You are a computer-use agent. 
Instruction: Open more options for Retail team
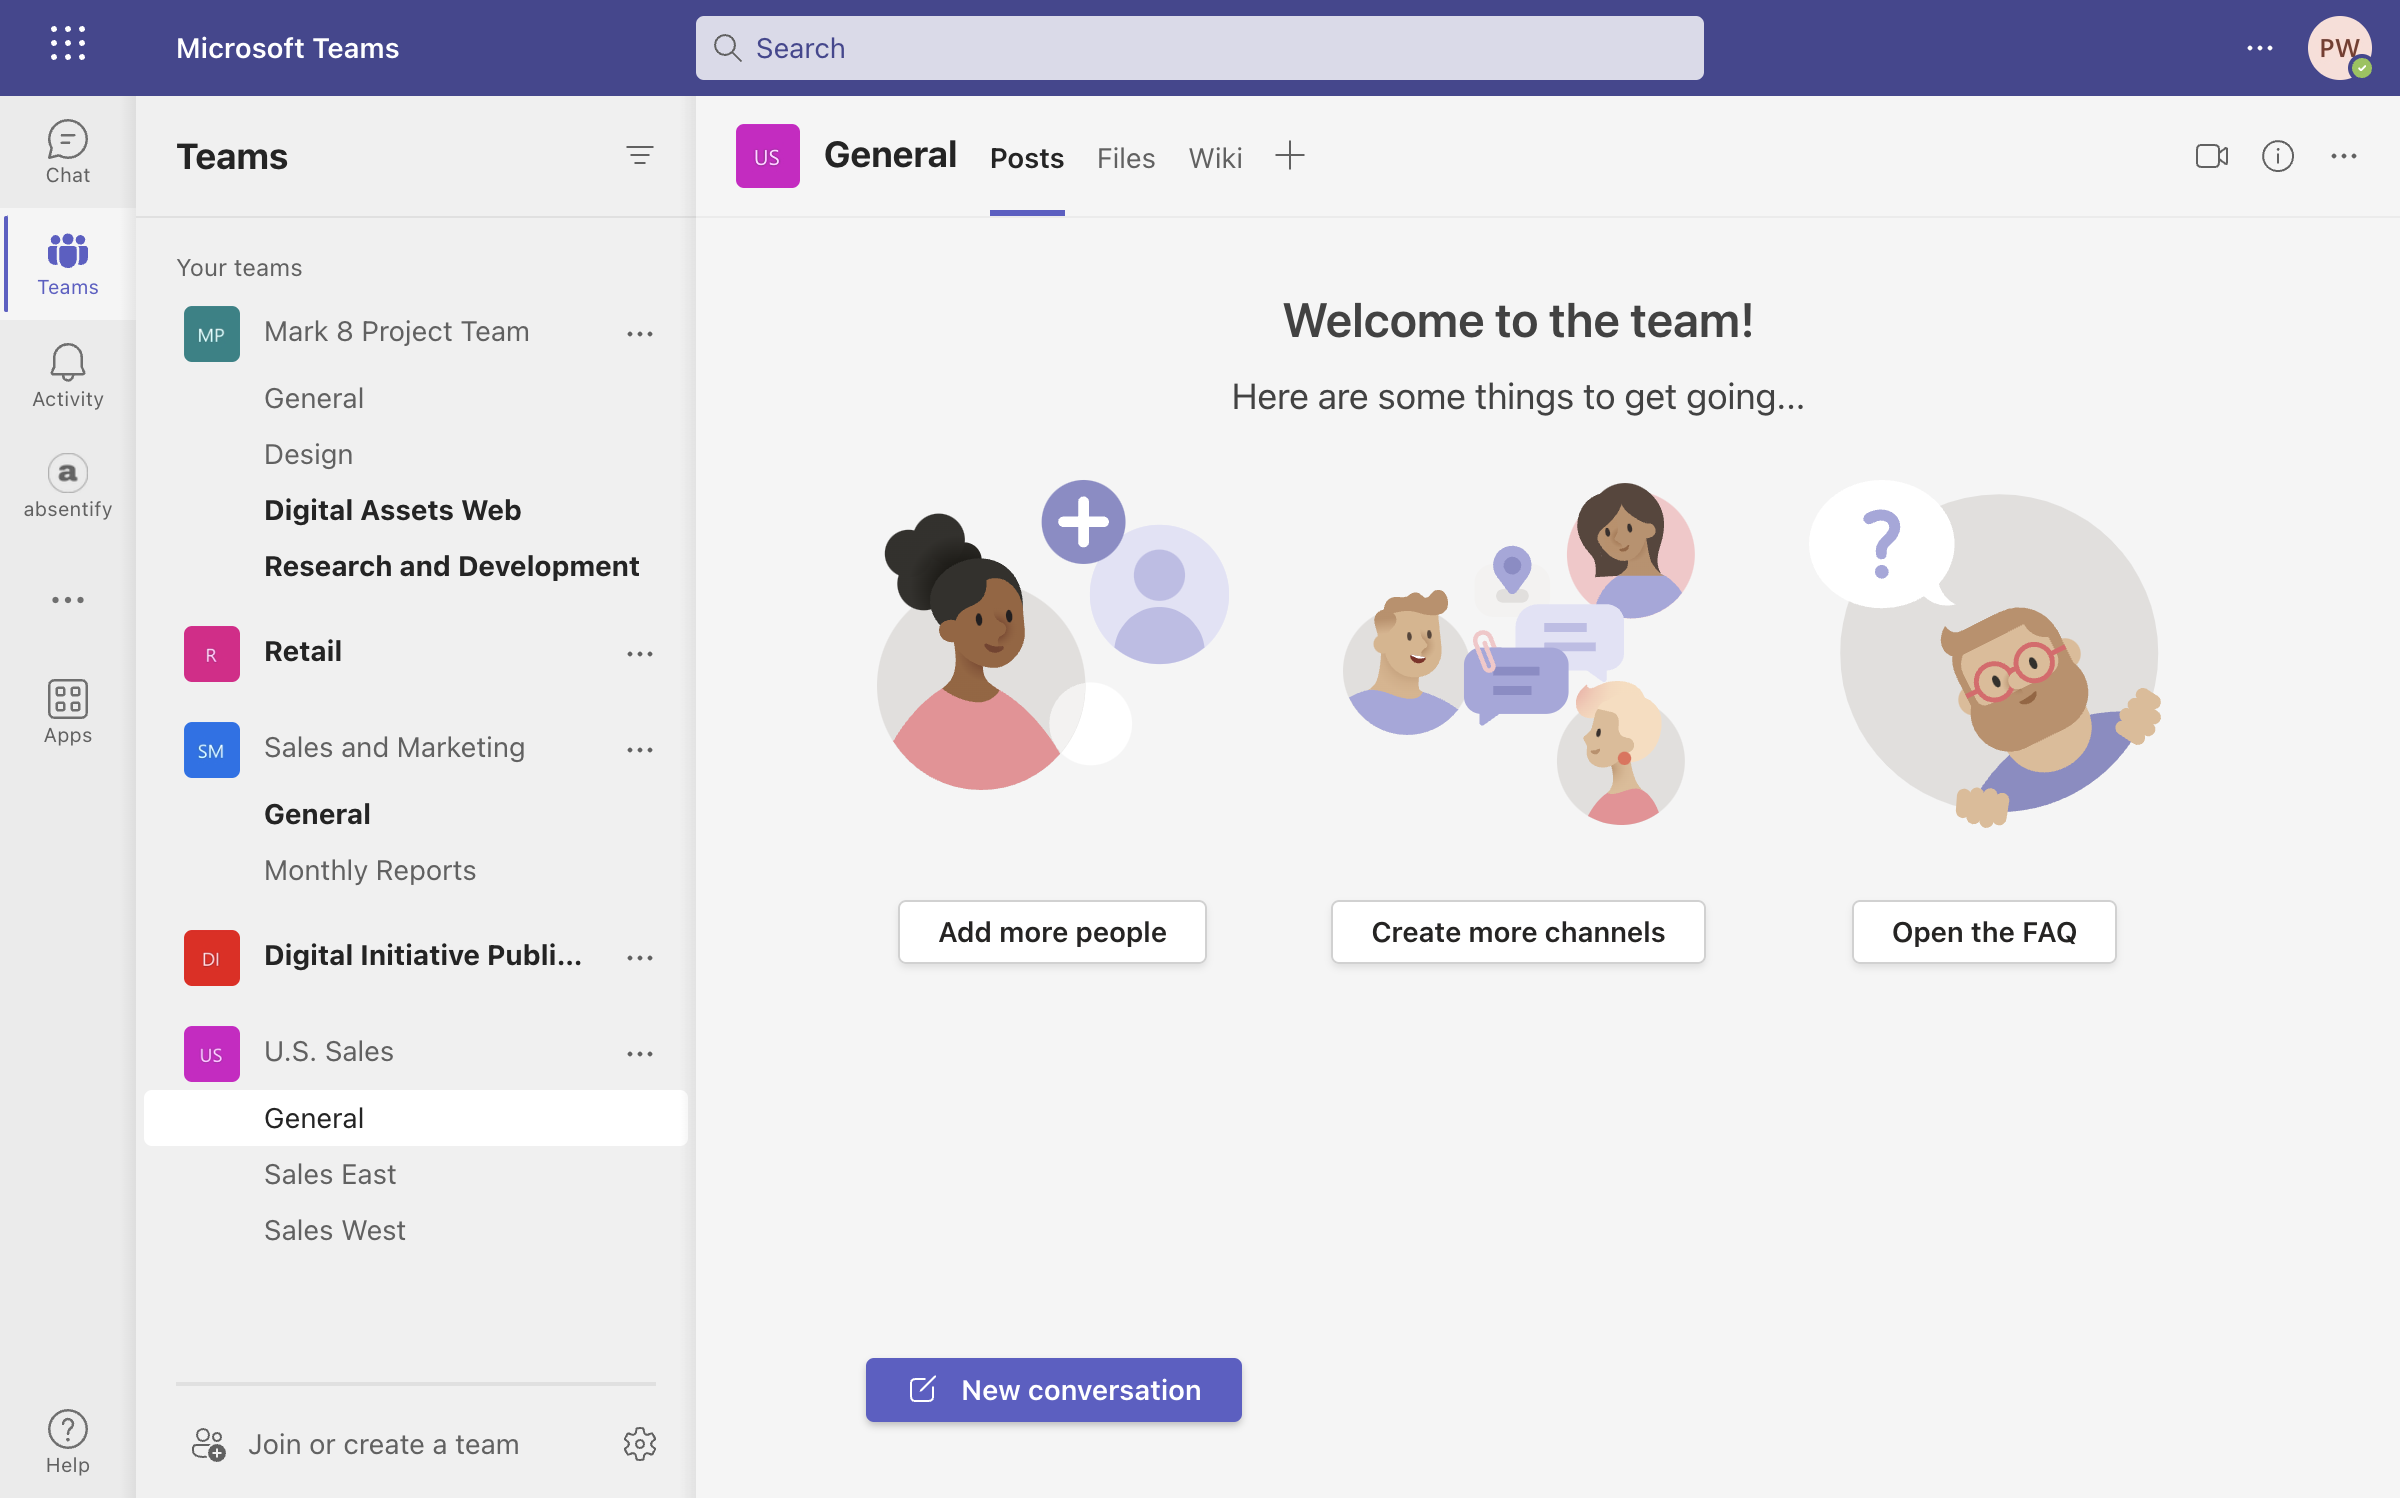point(640,654)
